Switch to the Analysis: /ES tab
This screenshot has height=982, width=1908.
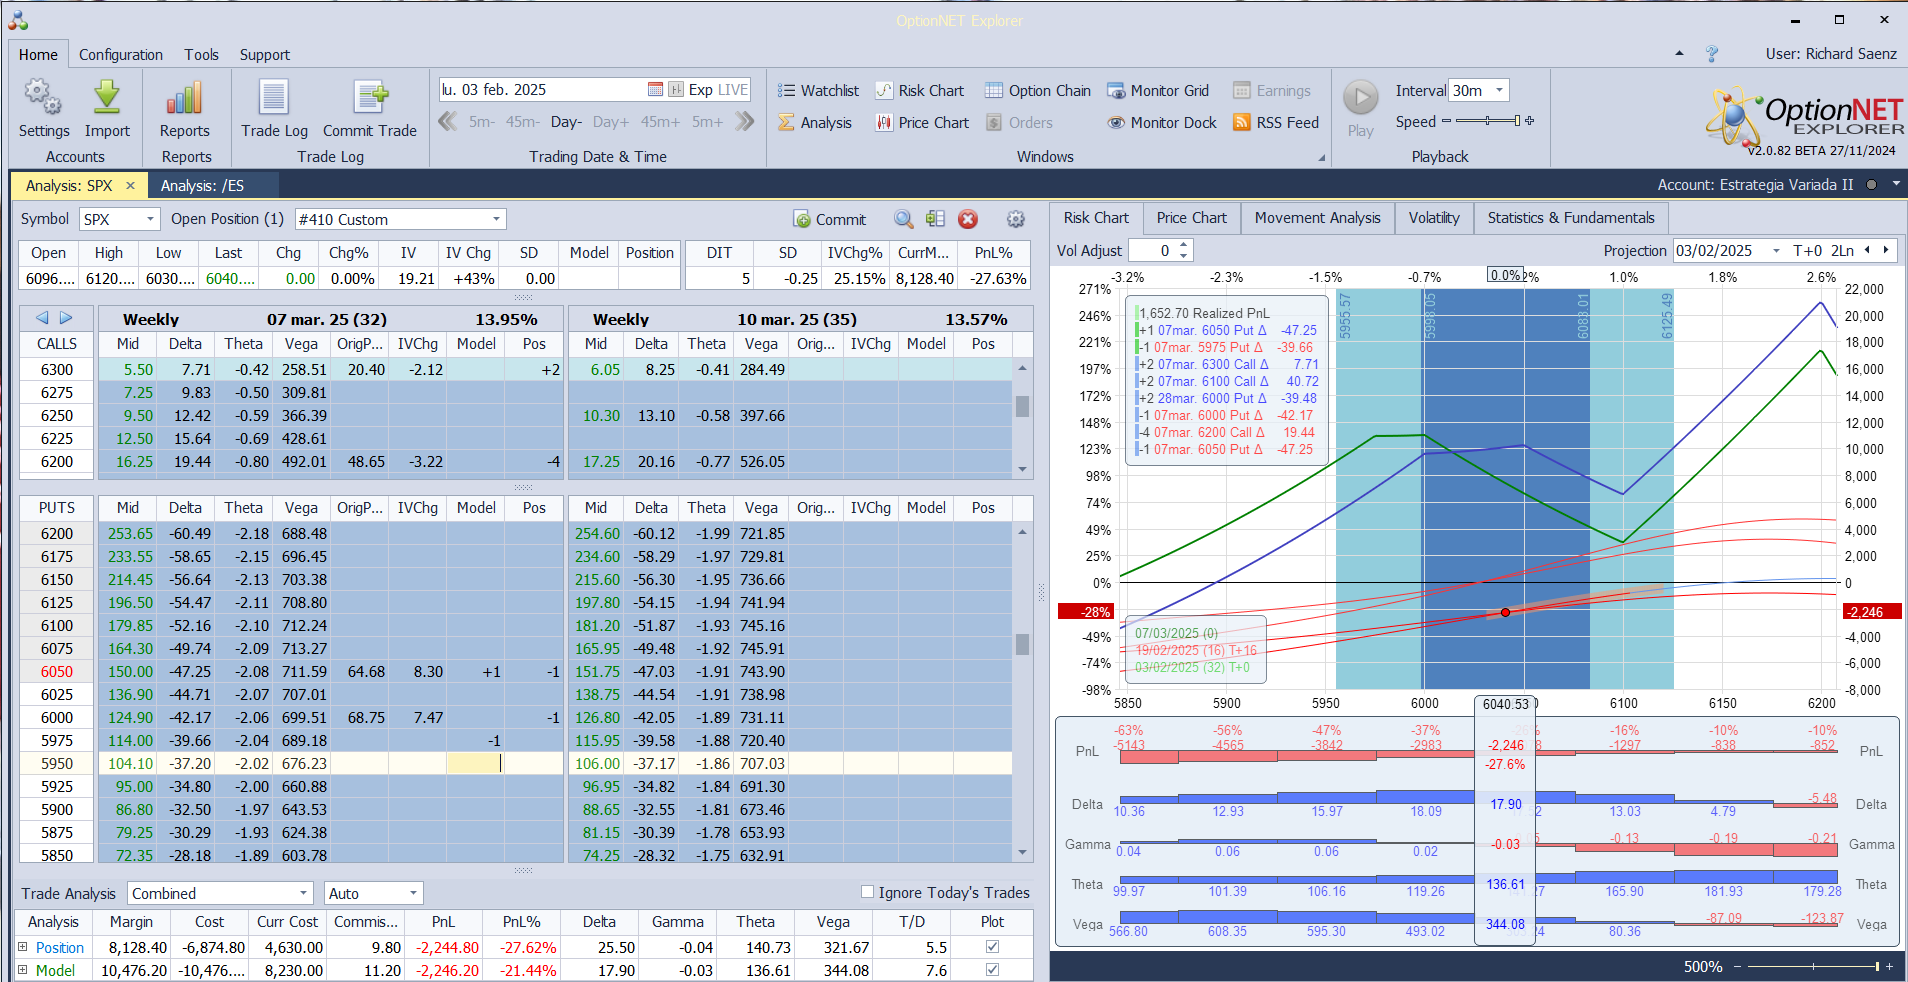click(203, 185)
